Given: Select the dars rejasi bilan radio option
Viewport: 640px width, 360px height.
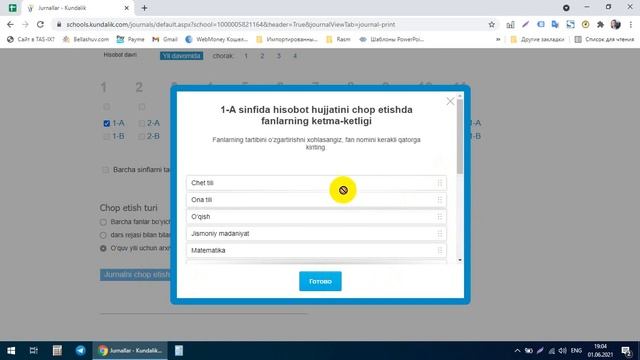Looking at the screenshot, I should click(x=103, y=235).
